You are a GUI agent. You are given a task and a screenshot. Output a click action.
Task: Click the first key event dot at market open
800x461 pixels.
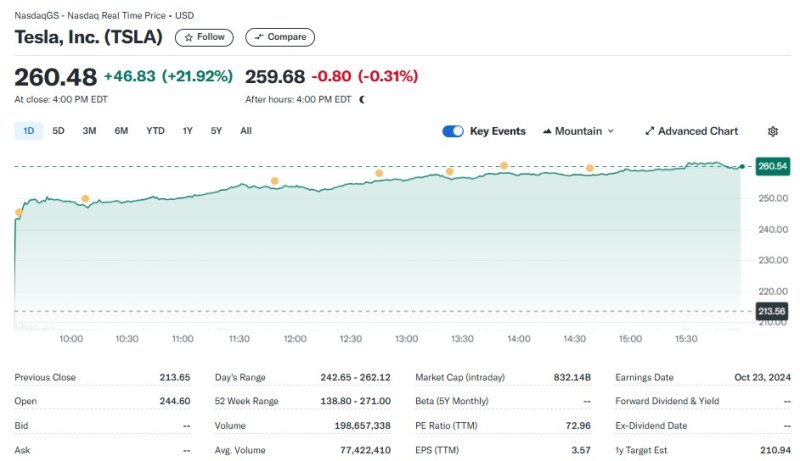click(x=18, y=212)
